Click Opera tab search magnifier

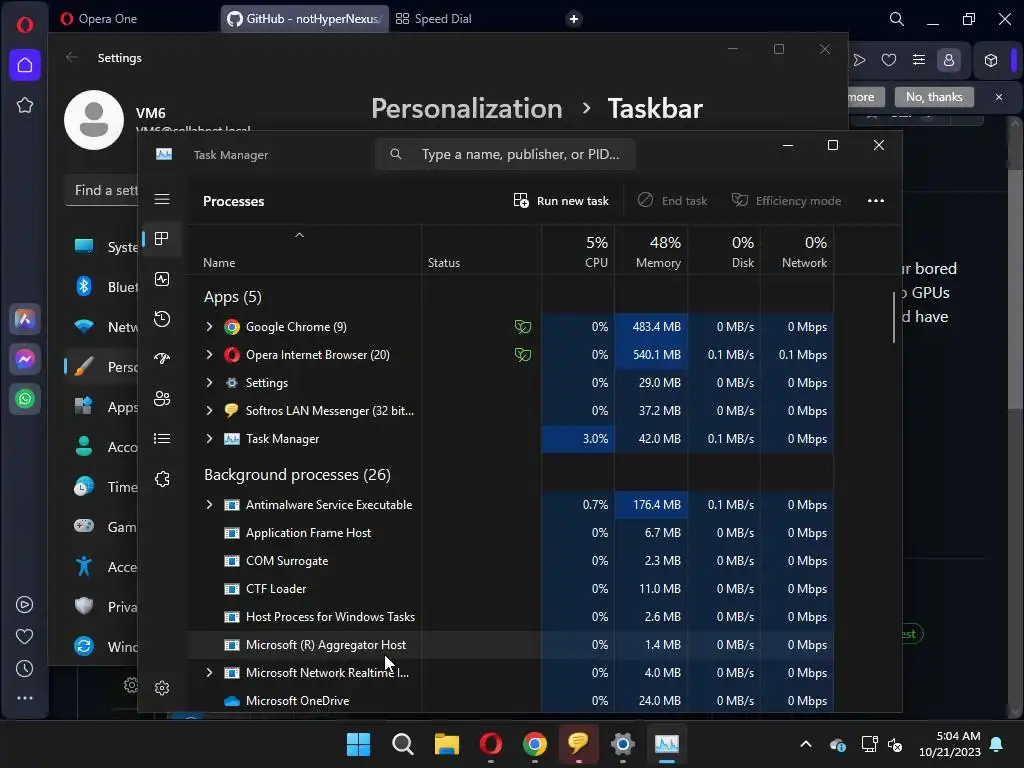click(x=897, y=19)
